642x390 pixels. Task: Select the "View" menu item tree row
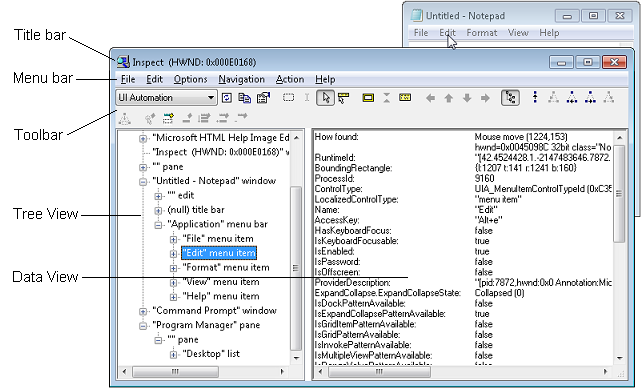(x=221, y=282)
